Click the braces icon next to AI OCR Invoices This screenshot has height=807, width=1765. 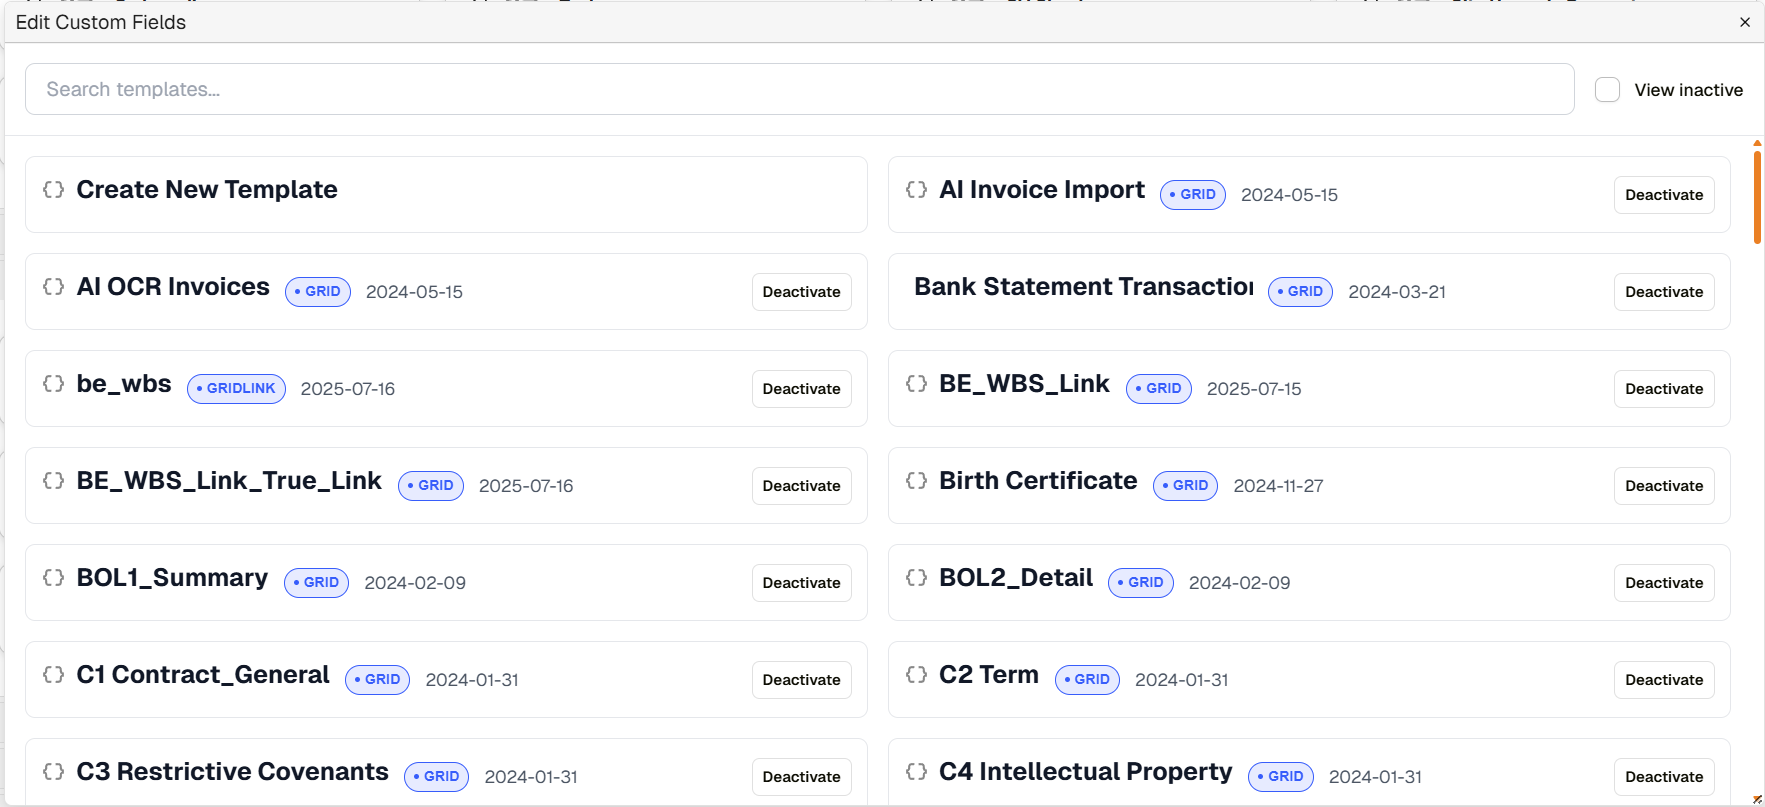[54, 287]
